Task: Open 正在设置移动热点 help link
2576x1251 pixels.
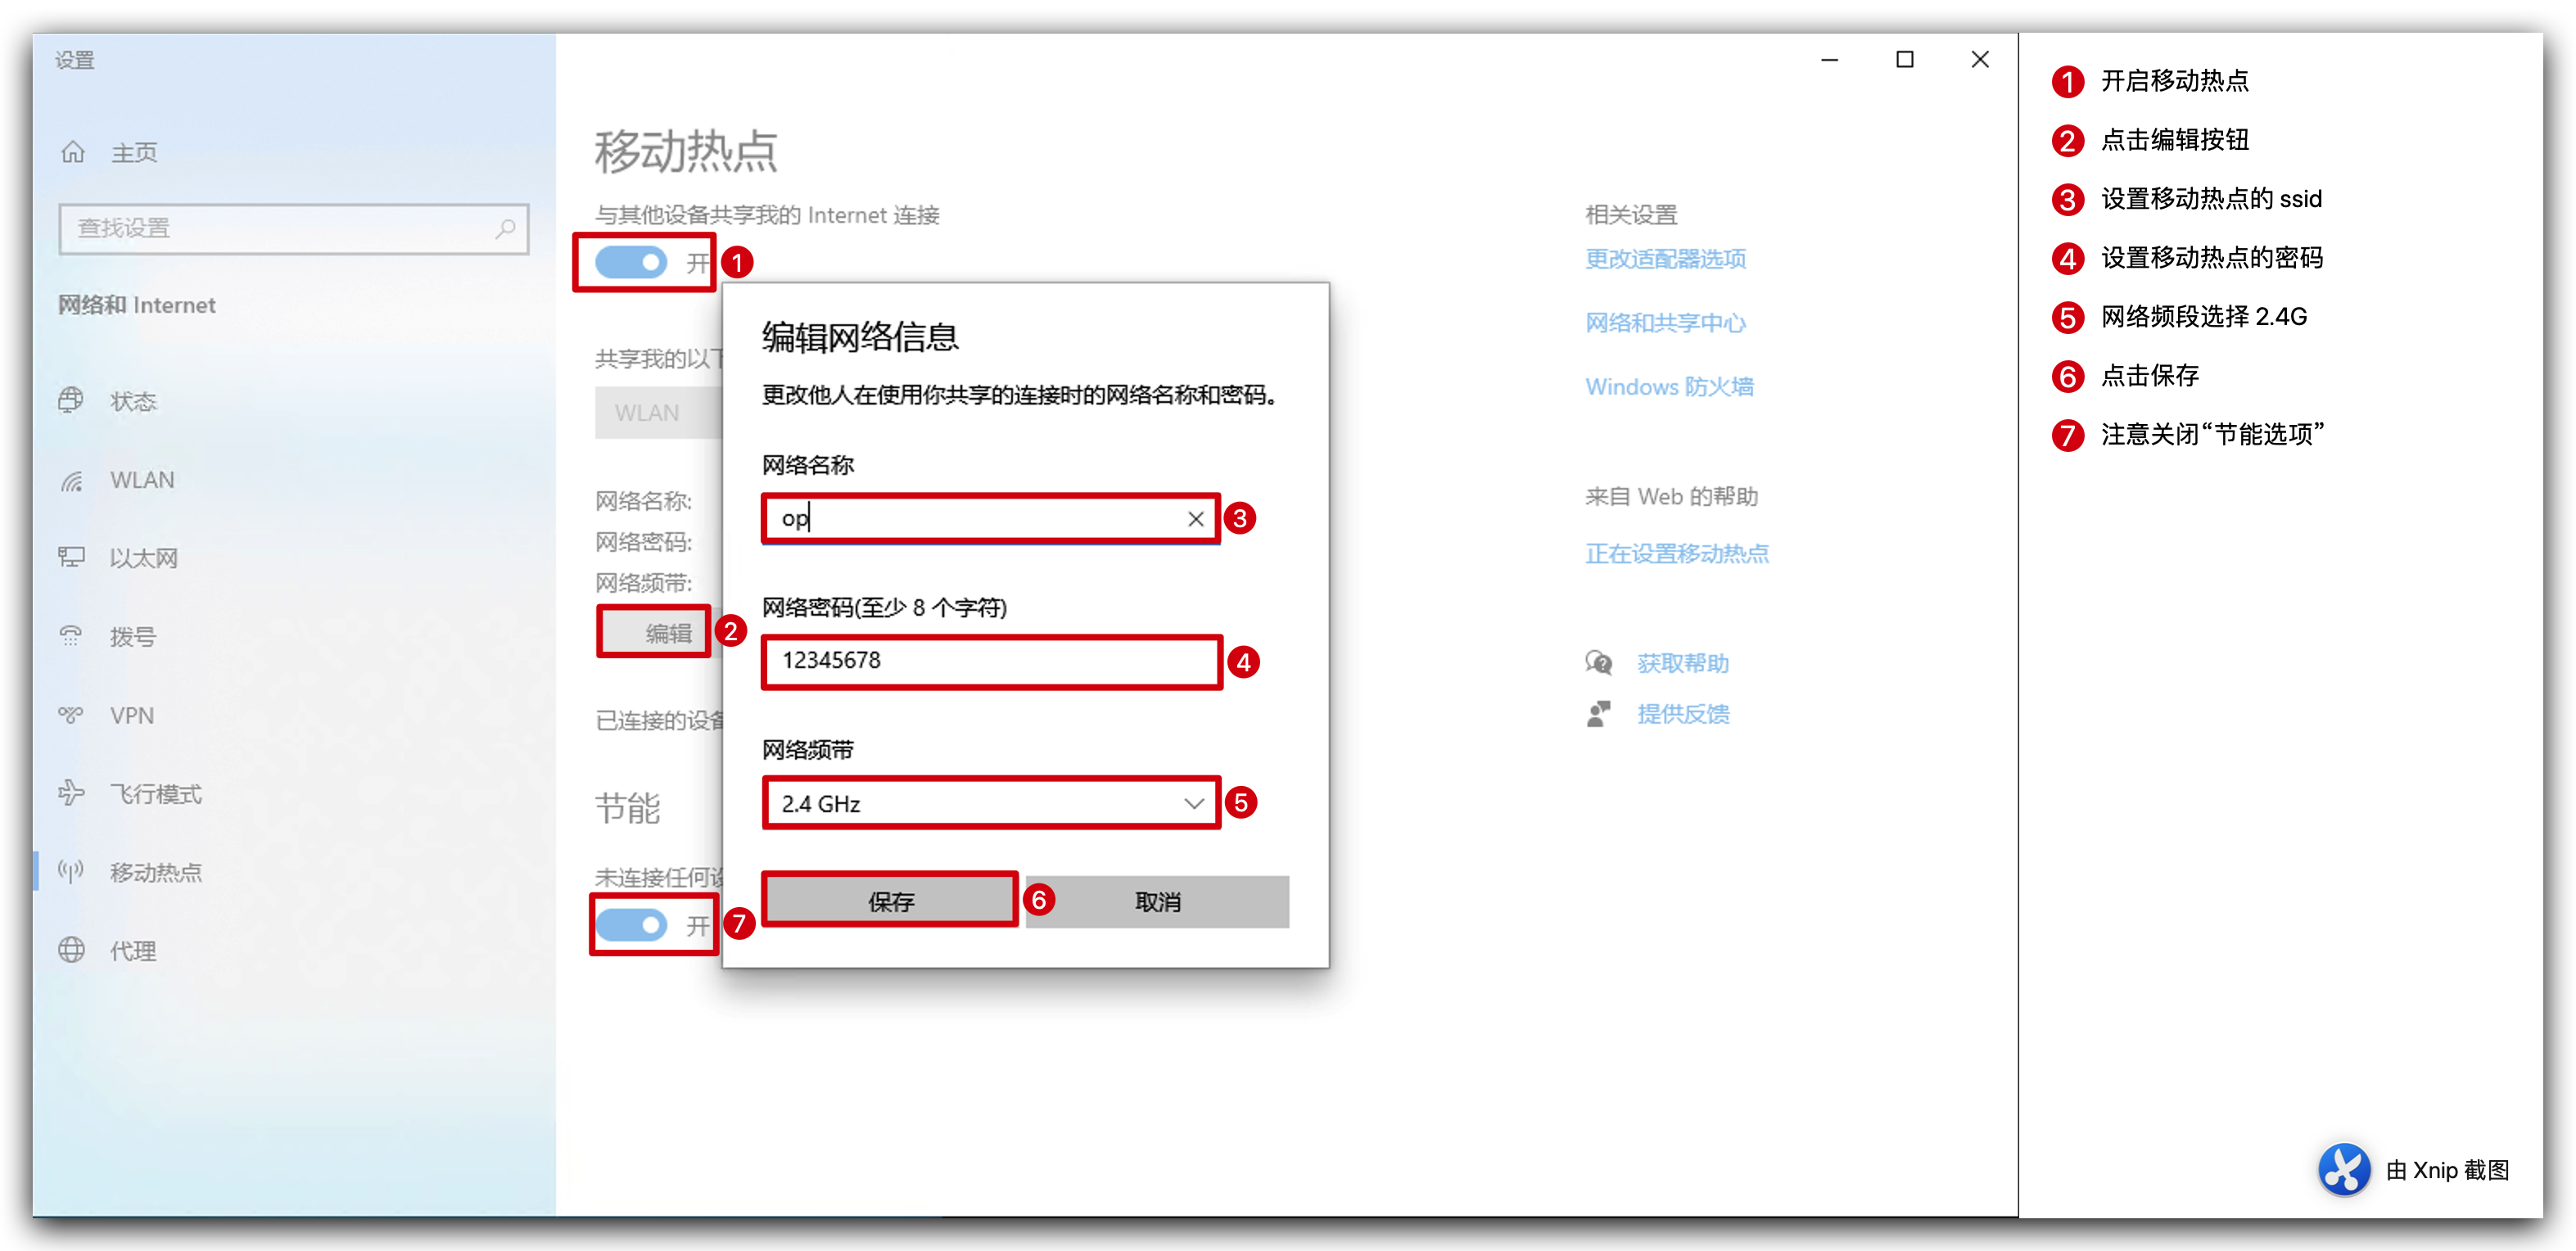Action: click(x=1677, y=553)
